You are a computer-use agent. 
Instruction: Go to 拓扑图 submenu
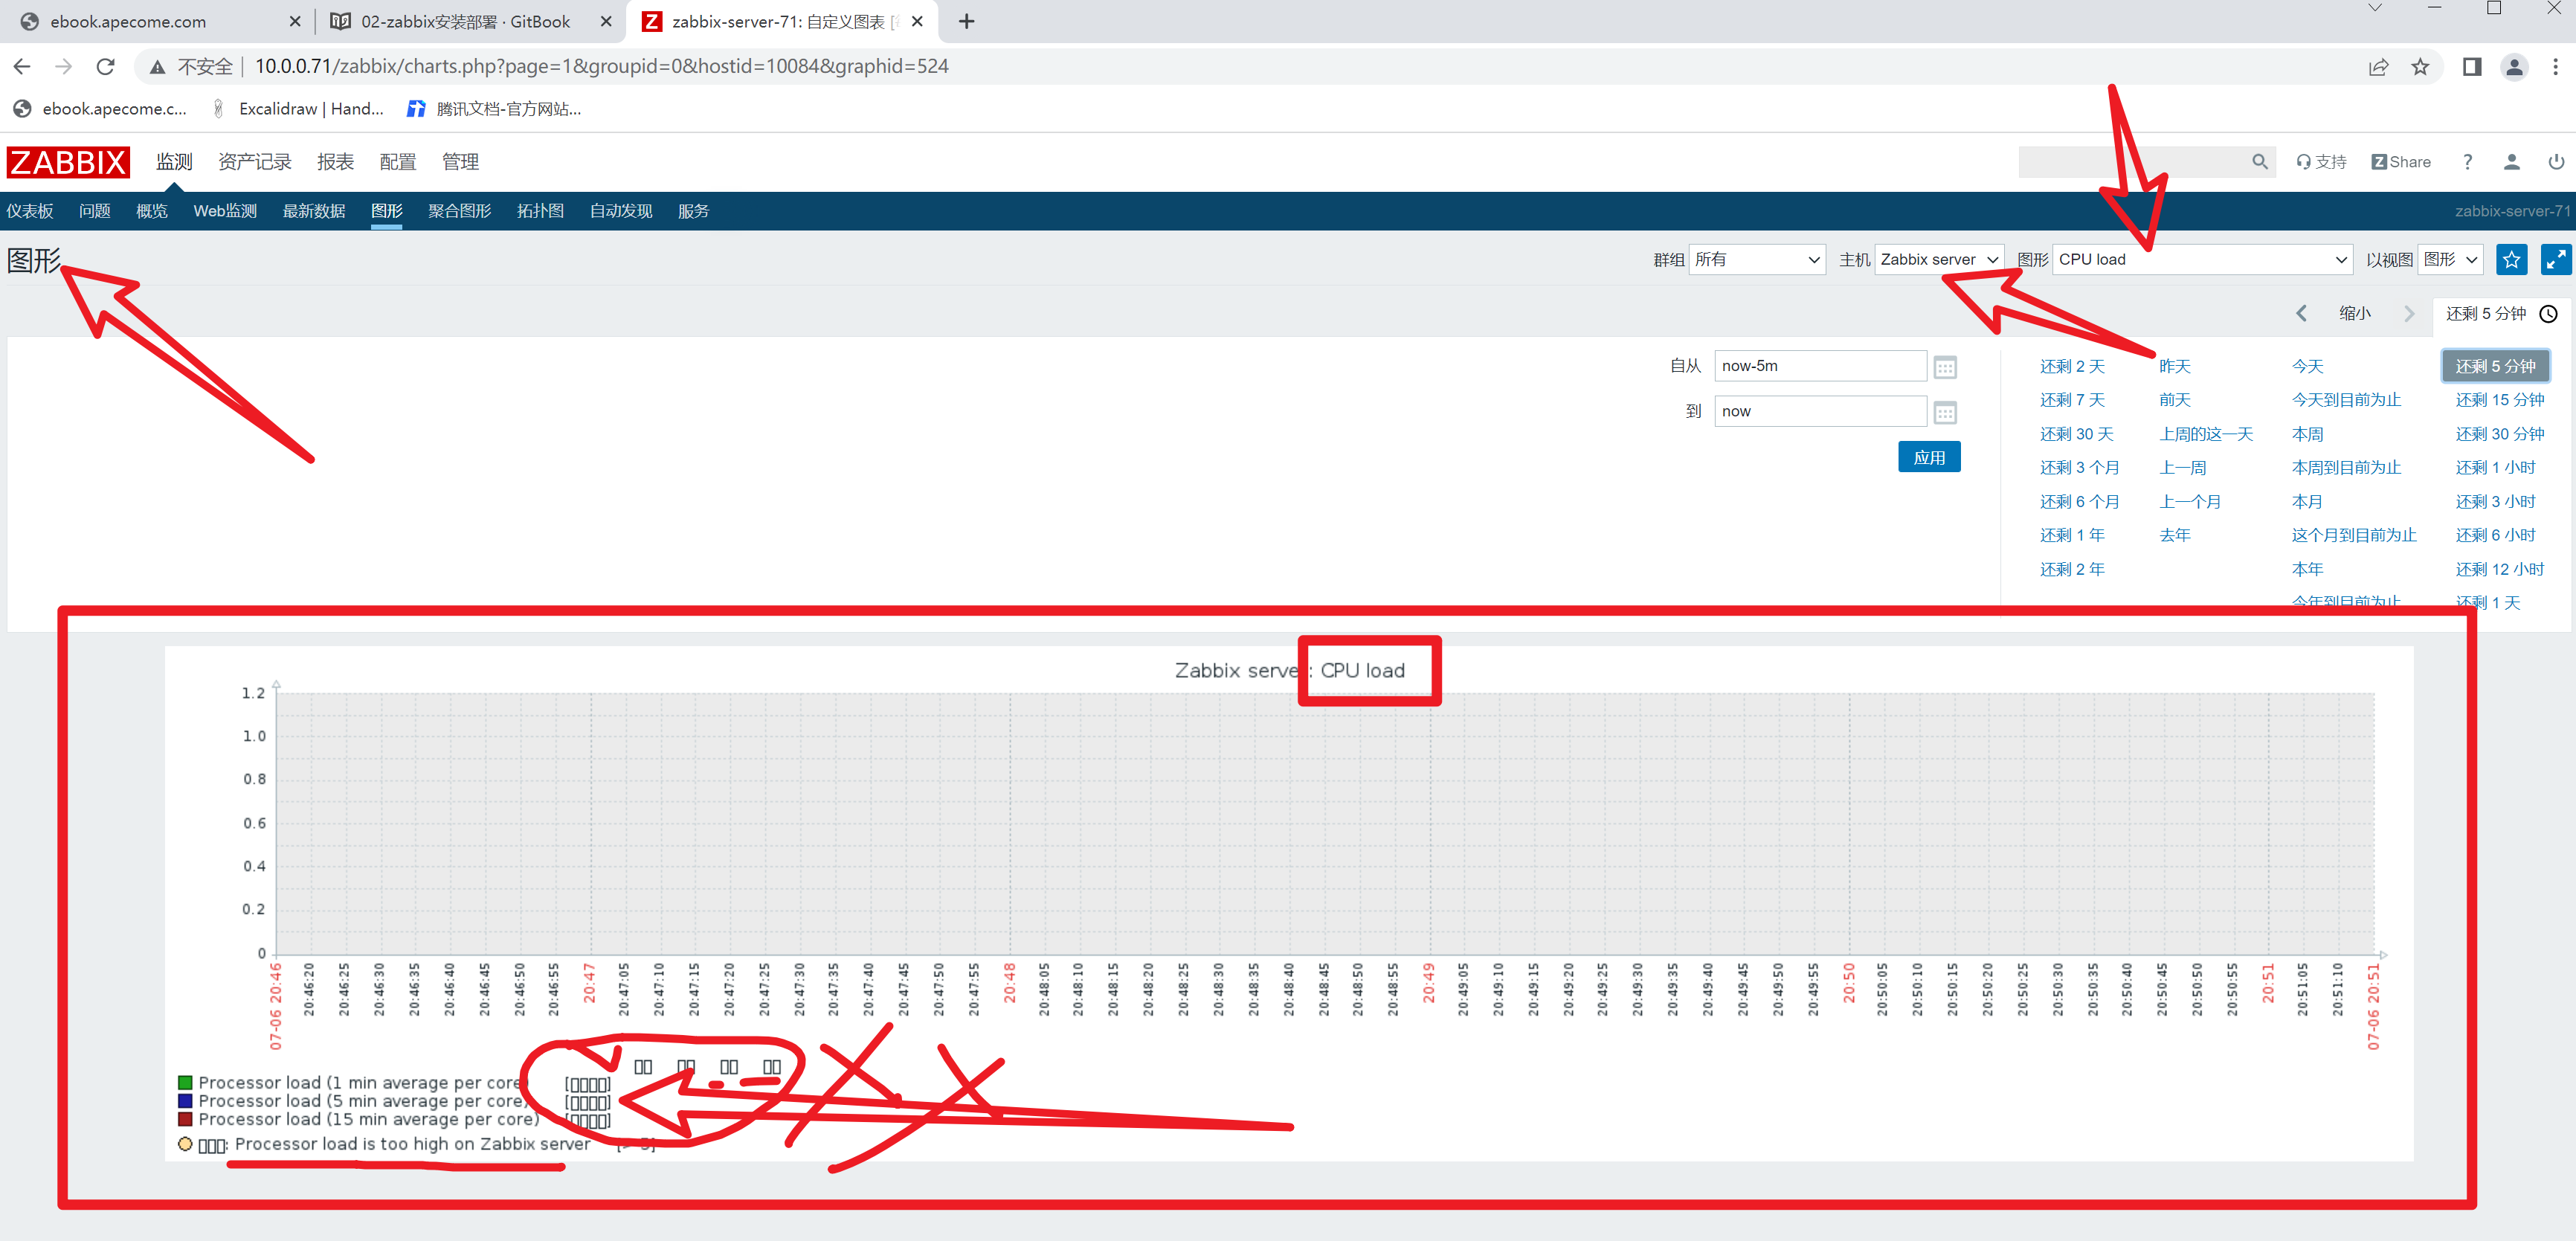click(x=541, y=211)
